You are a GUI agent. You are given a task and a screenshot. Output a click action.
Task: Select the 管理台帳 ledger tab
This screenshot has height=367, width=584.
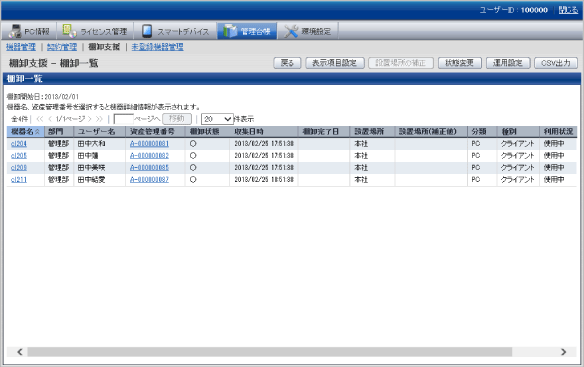pos(247,31)
